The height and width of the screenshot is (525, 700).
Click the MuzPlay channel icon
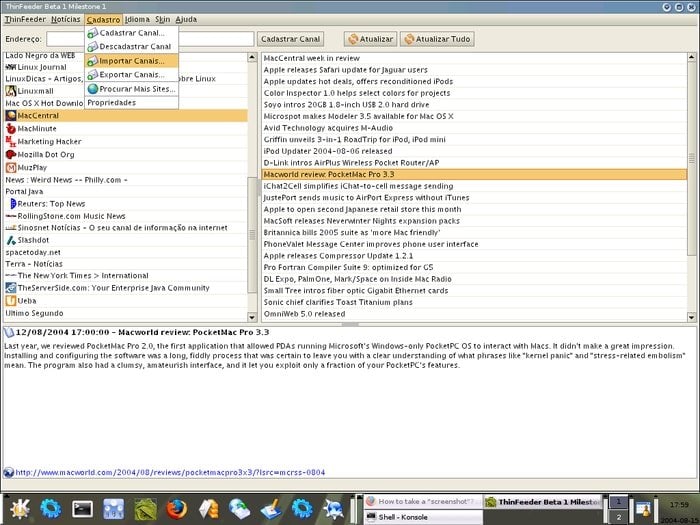click(11, 167)
